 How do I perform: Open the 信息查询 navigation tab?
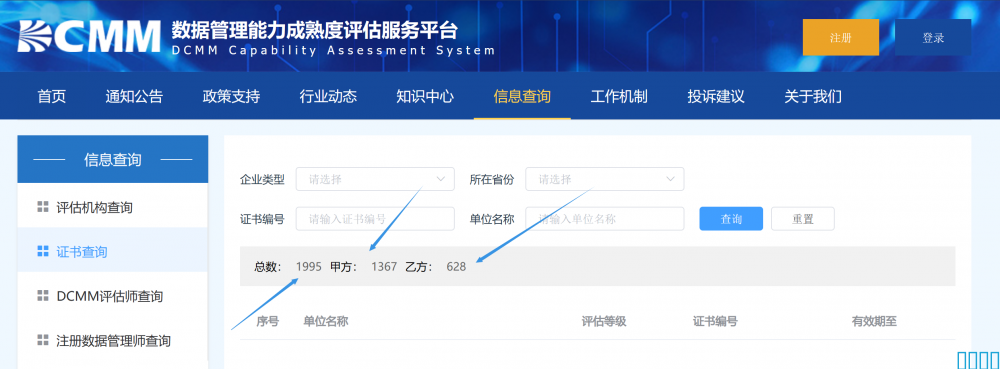pos(522,96)
